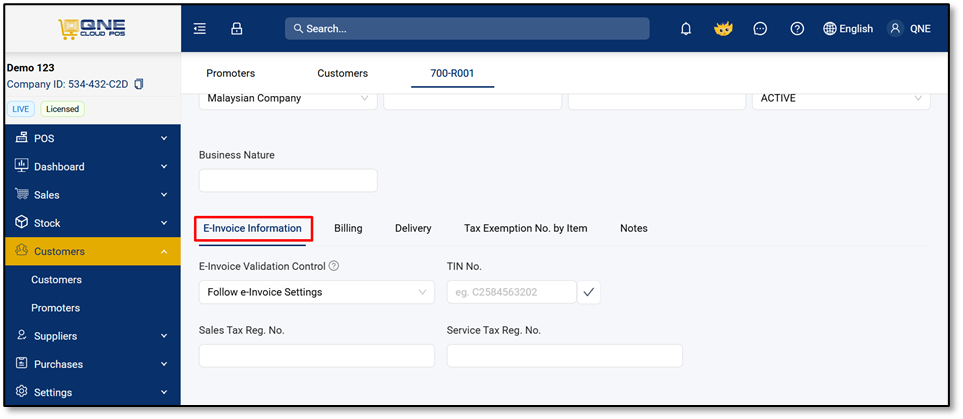Open the E-Invoice Information tab

[252, 228]
